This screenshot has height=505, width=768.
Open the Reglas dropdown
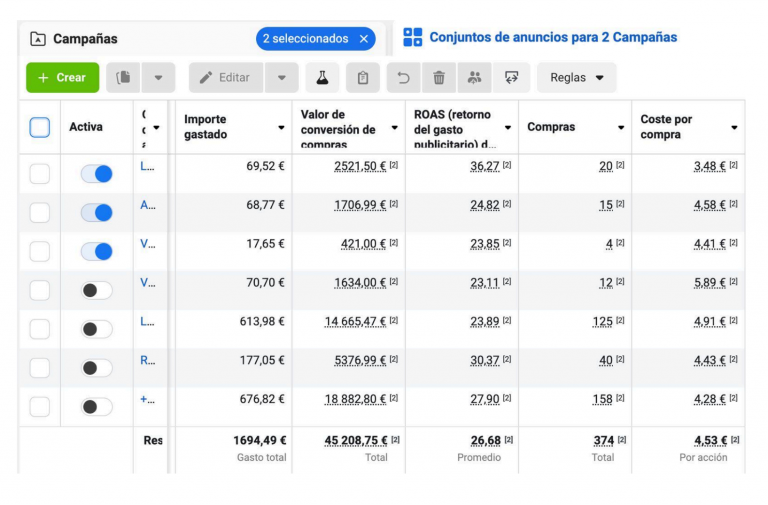coord(577,78)
